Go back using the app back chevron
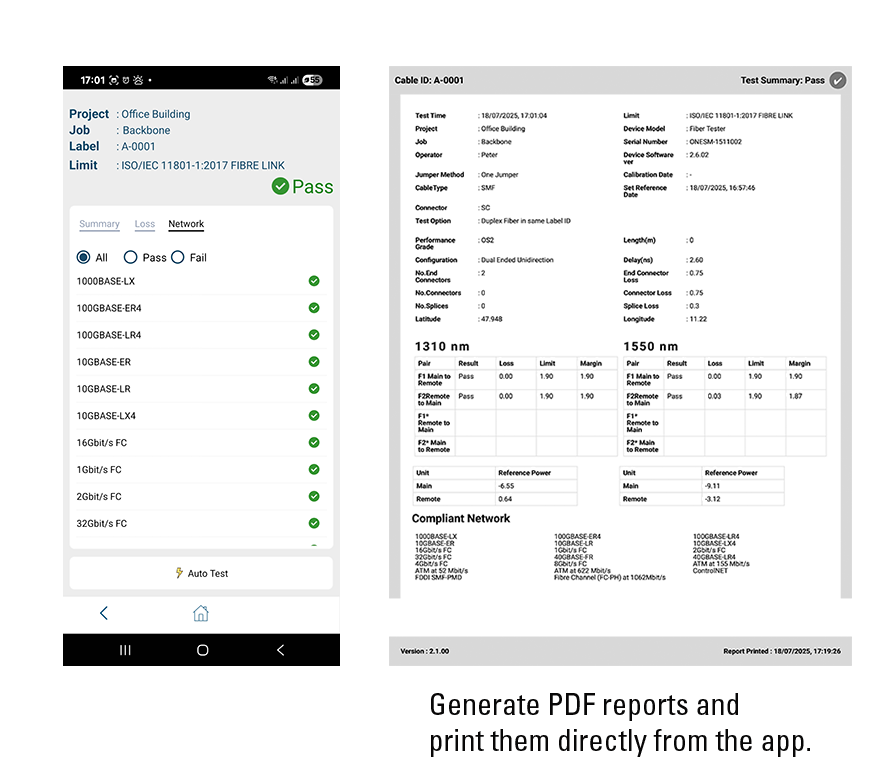 coord(104,613)
